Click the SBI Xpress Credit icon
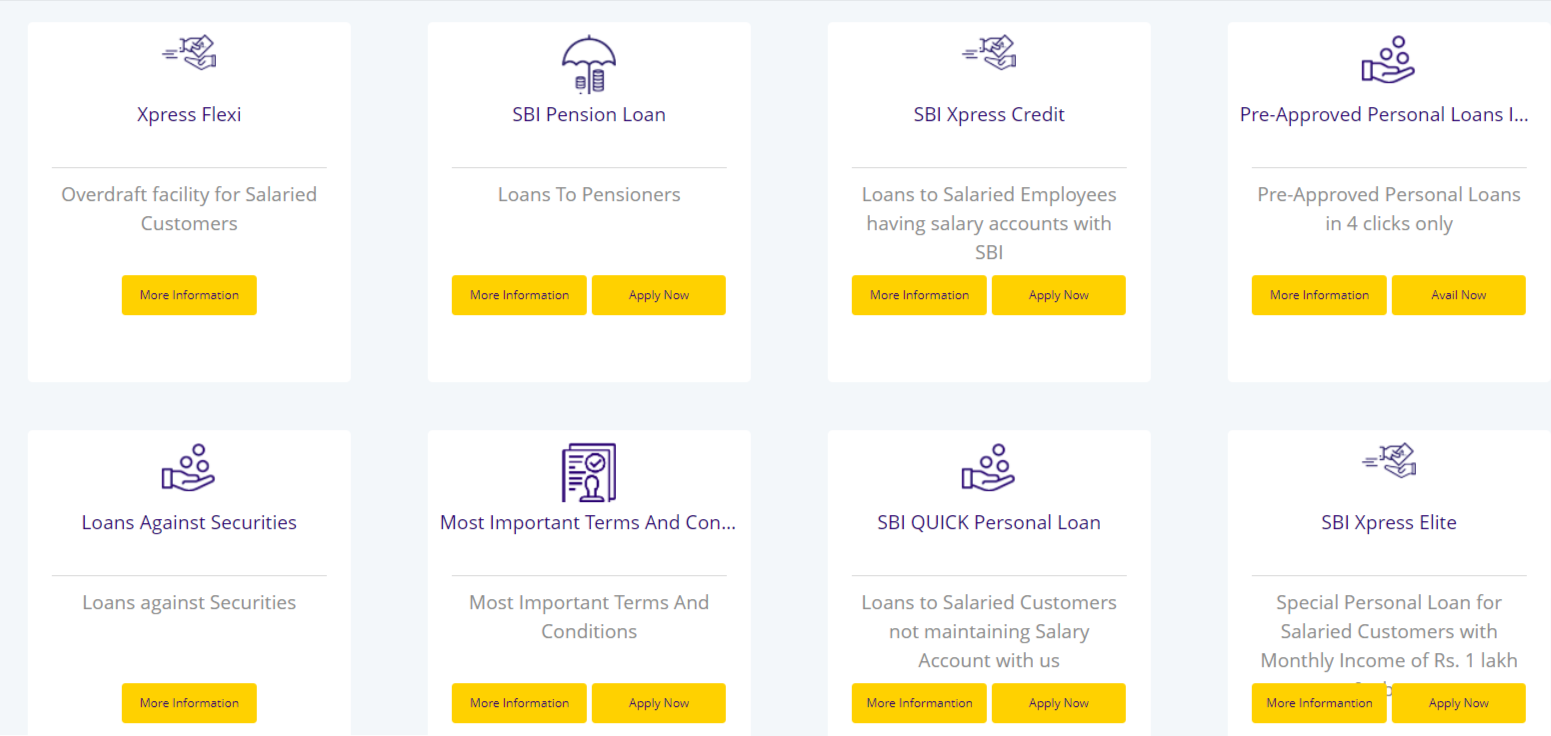 tap(989, 53)
